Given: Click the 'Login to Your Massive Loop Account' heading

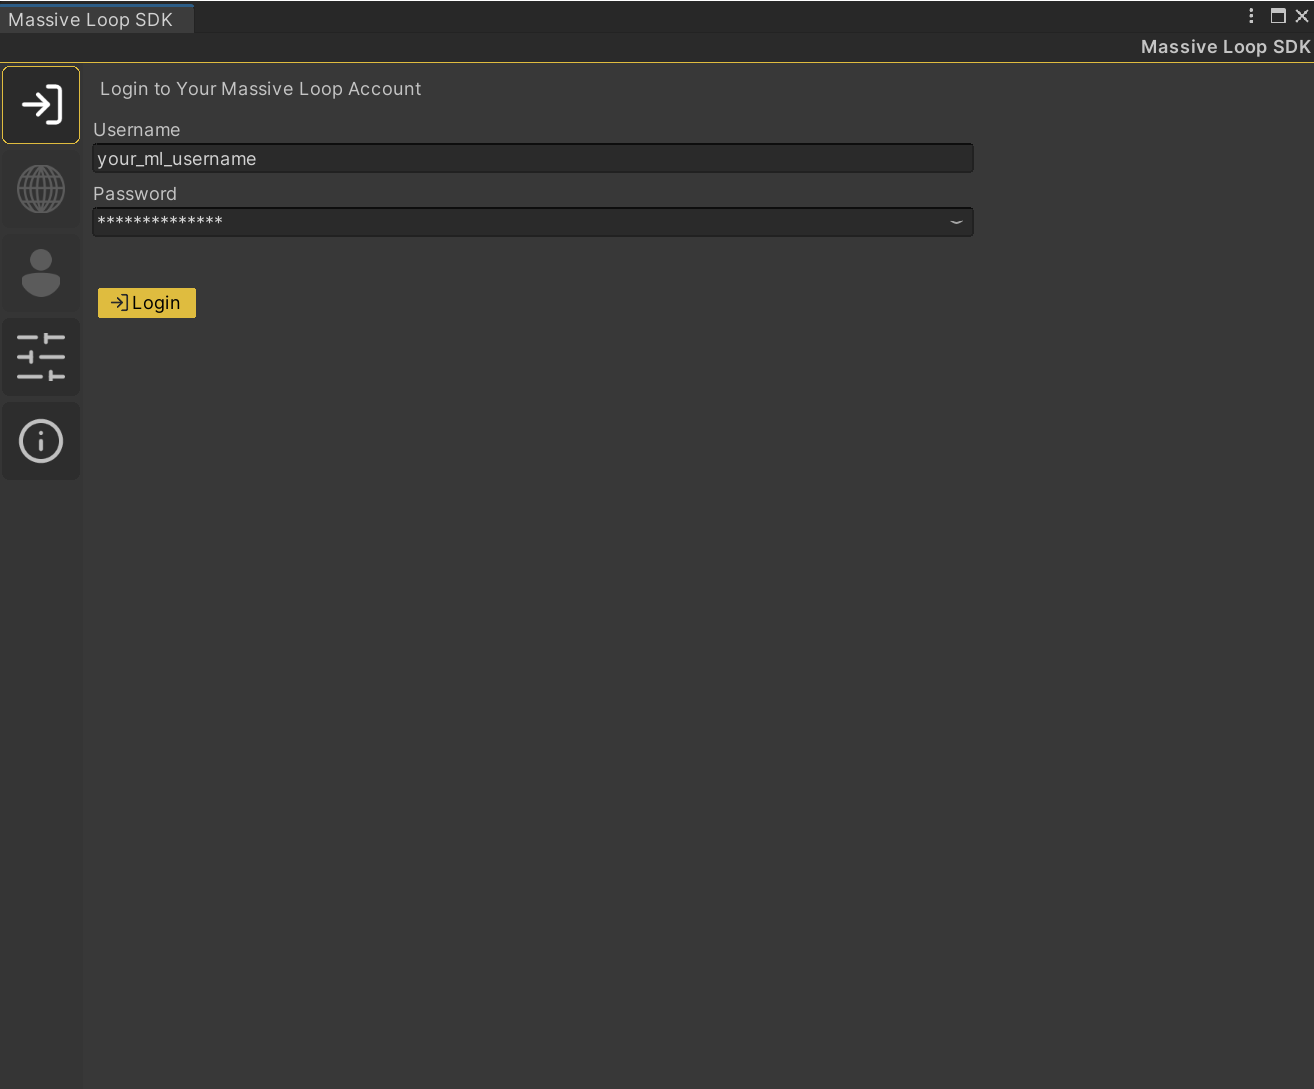Looking at the screenshot, I should click(260, 89).
